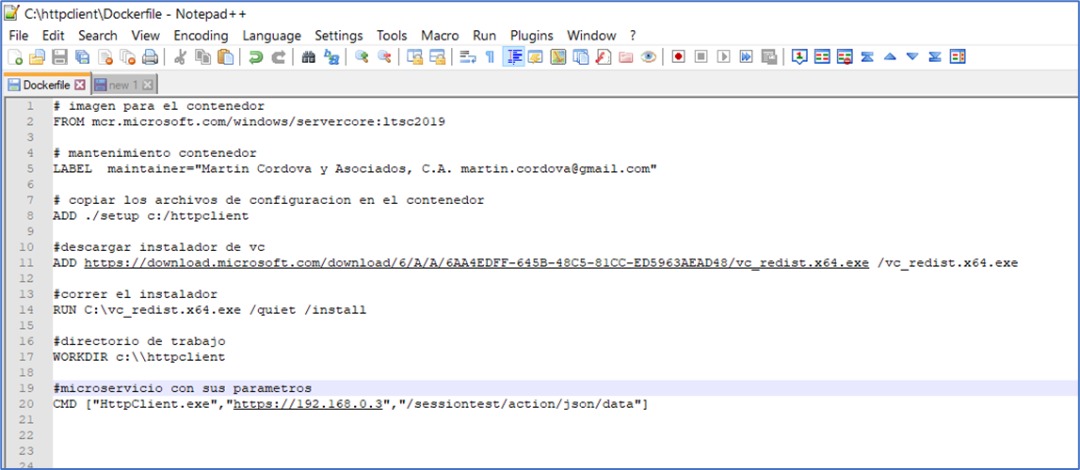This screenshot has width=1080, height=470.
Task: Close the Dockerfile tab
Action: [79, 85]
